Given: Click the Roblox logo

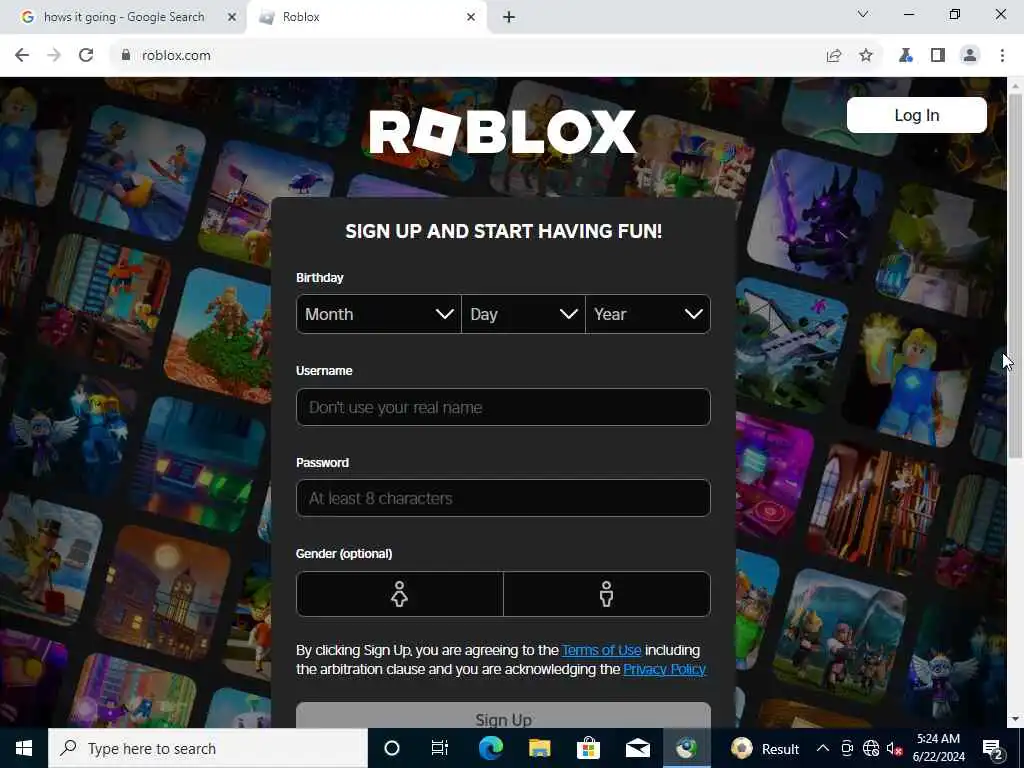Looking at the screenshot, I should click(503, 132).
